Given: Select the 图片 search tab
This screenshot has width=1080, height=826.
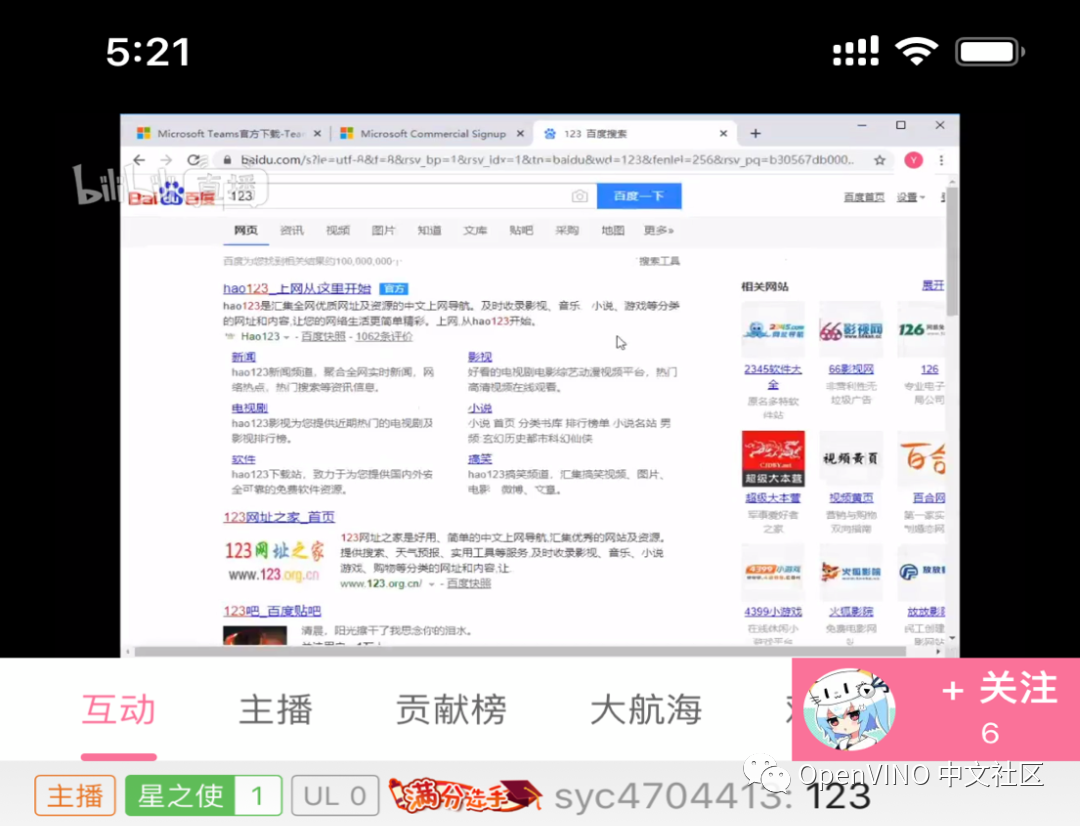Looking at the screenshot, I should (384, 230).
